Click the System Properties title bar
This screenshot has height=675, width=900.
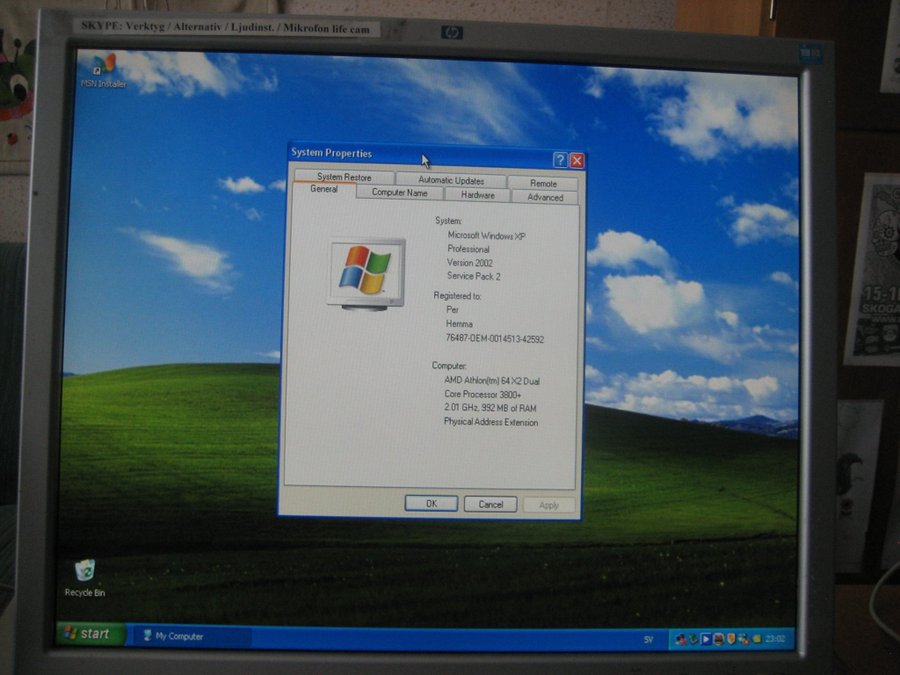tap(421, 155)
